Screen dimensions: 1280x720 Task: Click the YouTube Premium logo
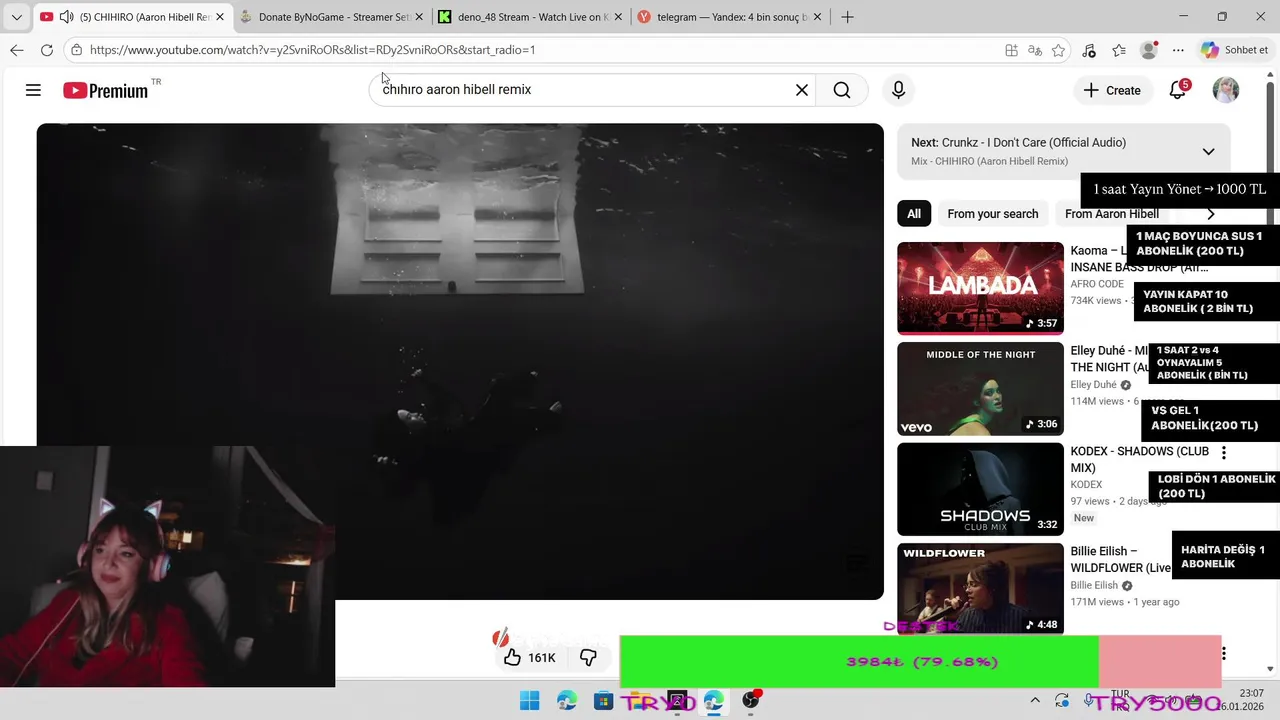(106, 90)
